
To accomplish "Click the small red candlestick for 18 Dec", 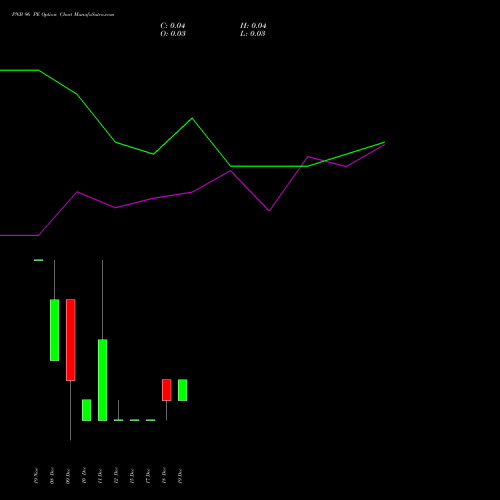I will pyautogui.click(x=167, y=390).
